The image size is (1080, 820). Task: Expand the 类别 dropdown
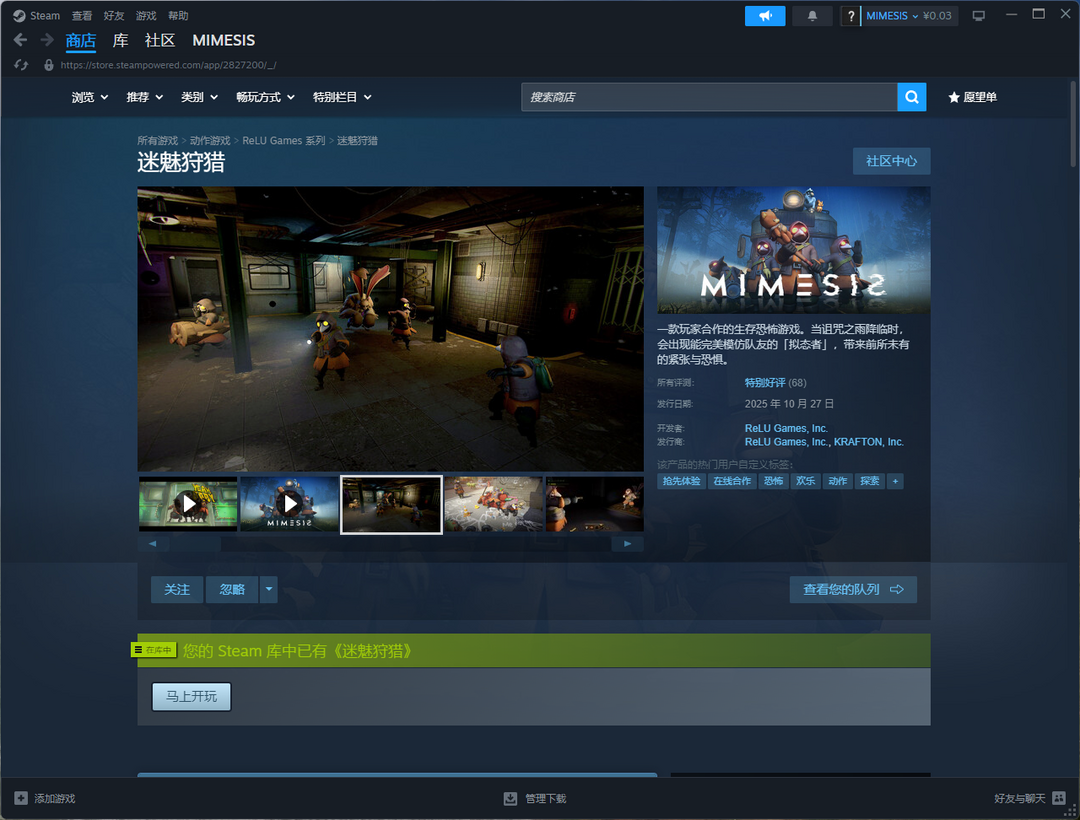coord(199,97)
